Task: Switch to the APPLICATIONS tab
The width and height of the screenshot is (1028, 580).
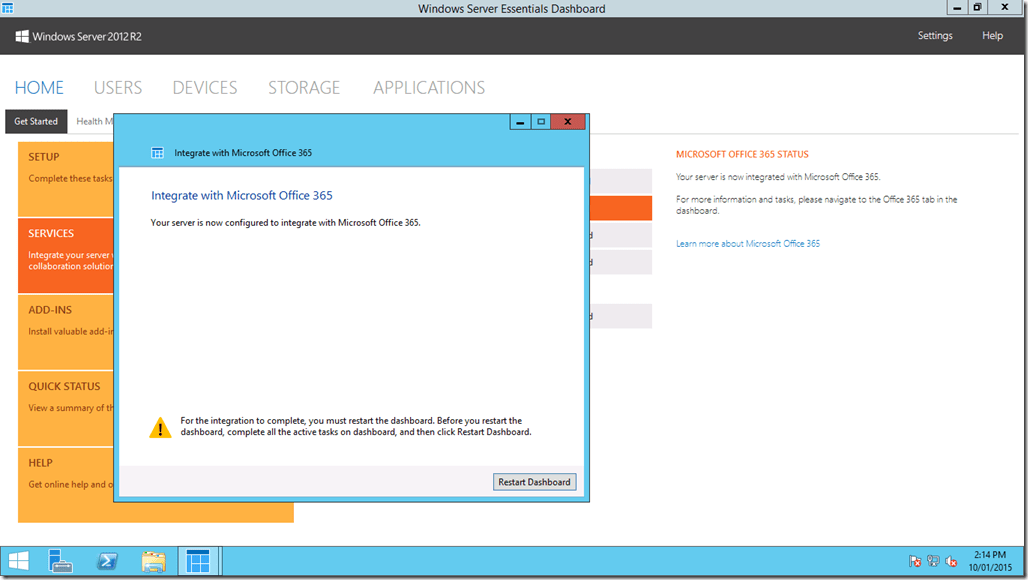Action: (428, 87)
